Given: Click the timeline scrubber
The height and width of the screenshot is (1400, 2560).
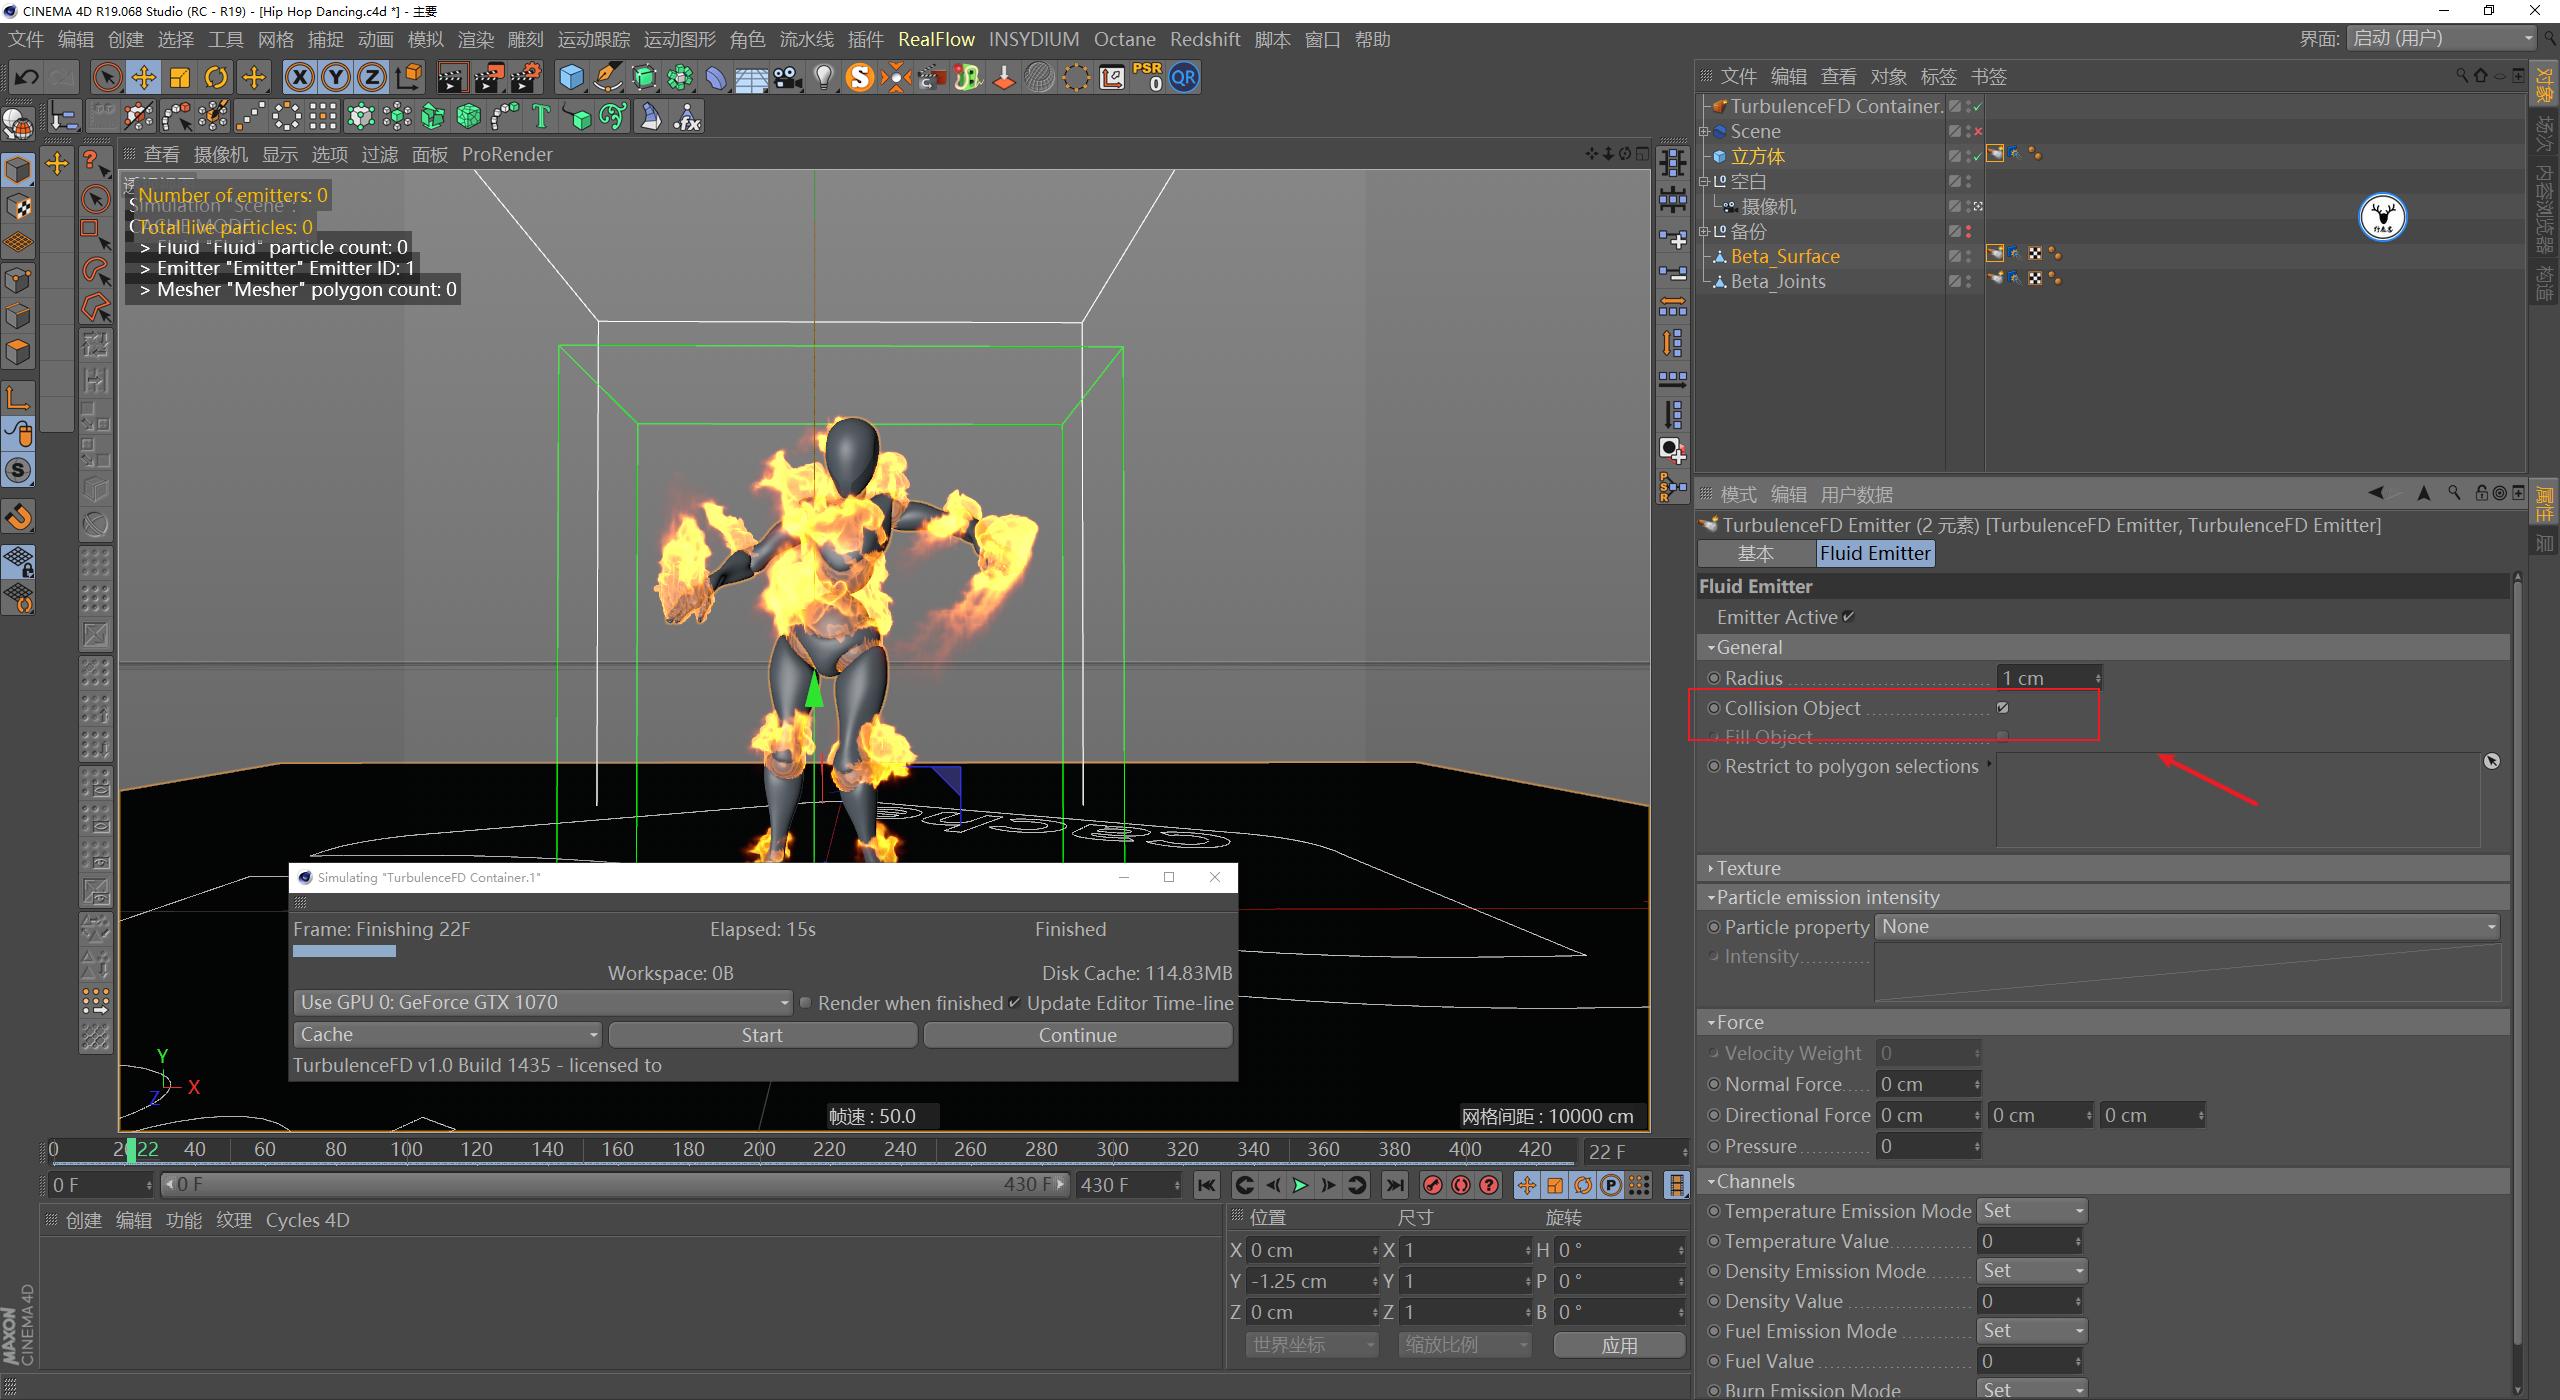Looking at the screenshot, I should (x=133, y=1149).
